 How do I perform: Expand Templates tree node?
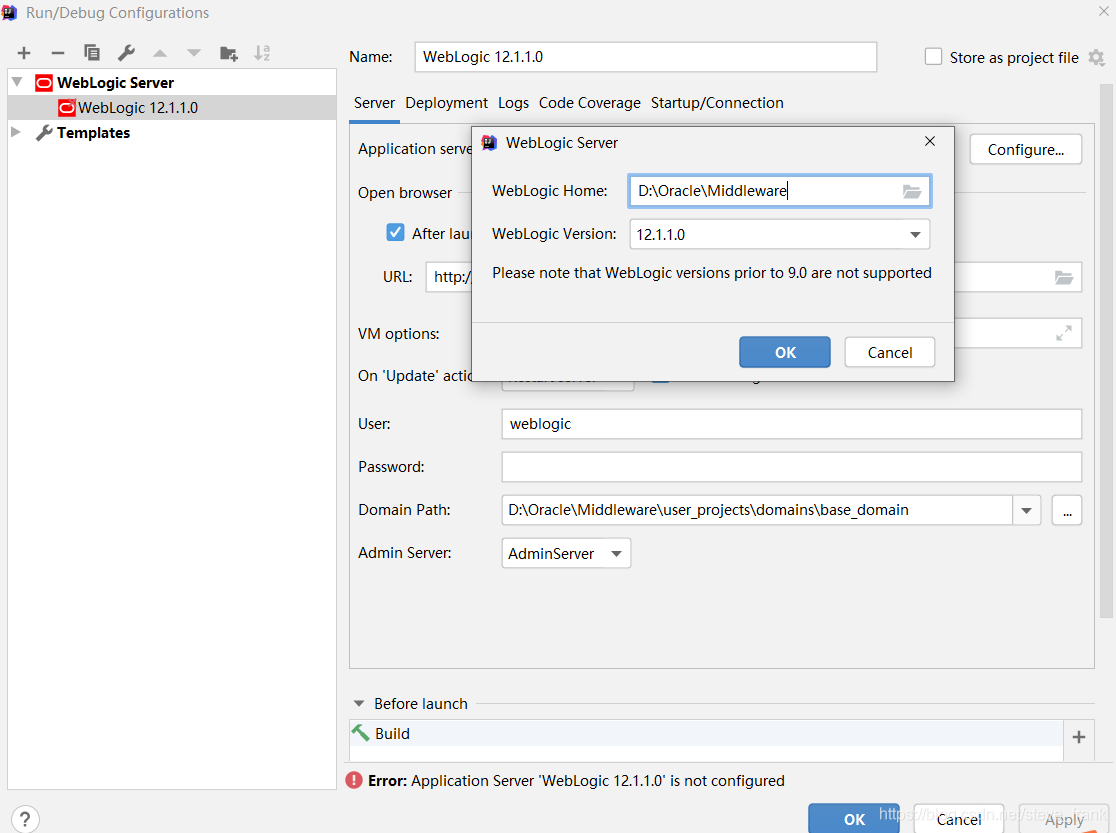[16, 132]
